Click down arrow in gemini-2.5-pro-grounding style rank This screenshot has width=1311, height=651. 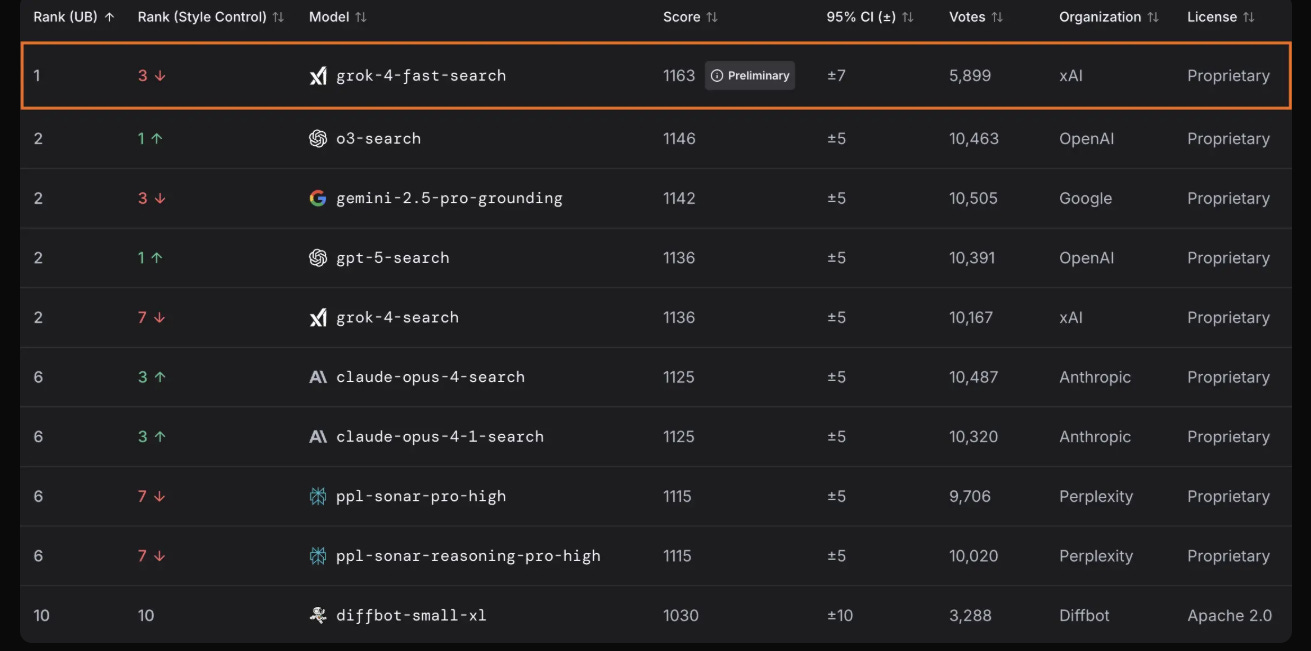[160, 198]
